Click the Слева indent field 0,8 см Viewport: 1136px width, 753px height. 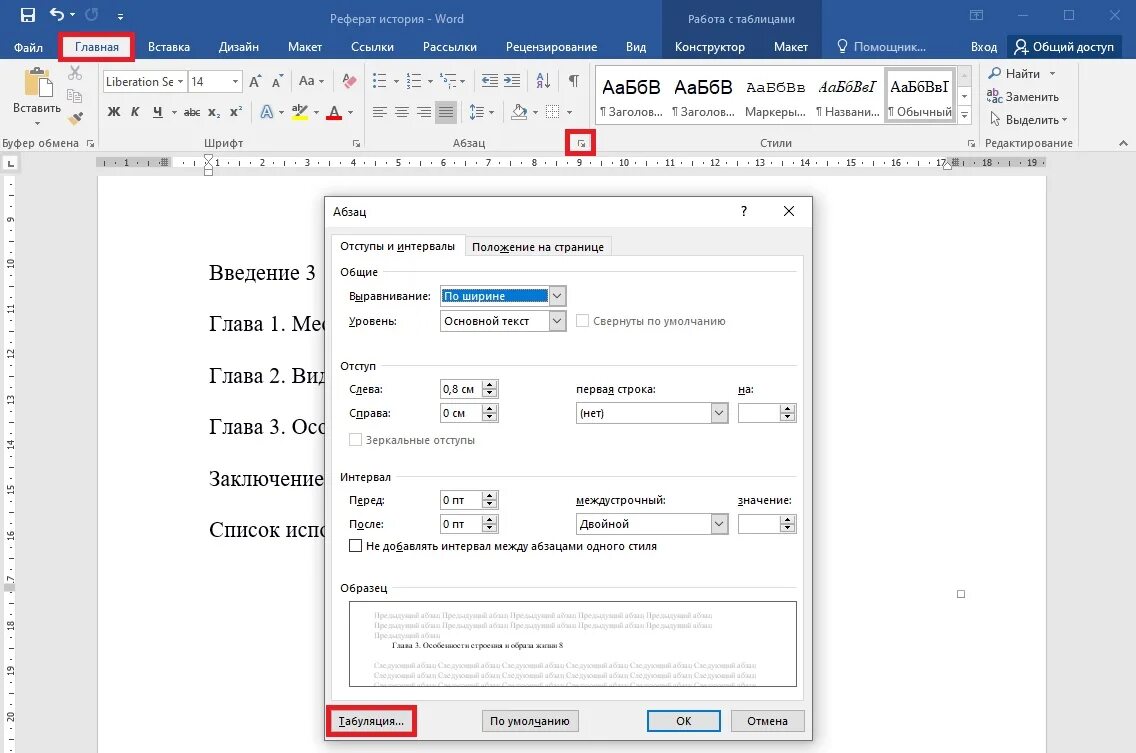[x=462, y=389]
